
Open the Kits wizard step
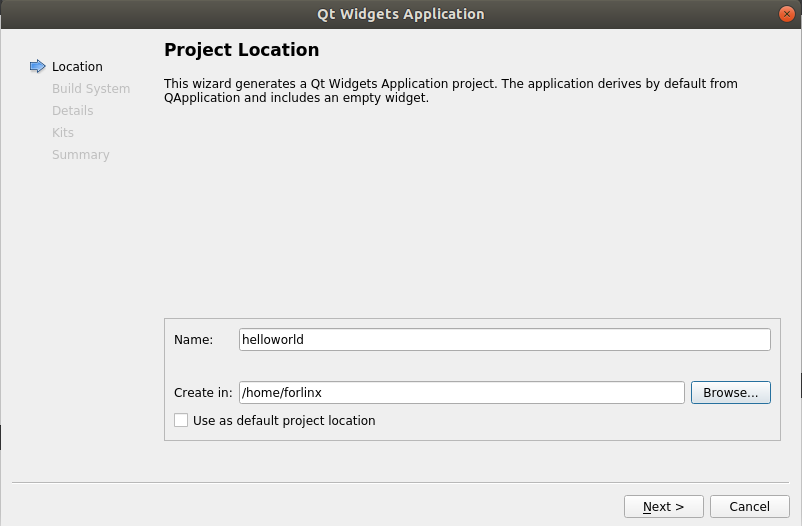tap(63, 133)
